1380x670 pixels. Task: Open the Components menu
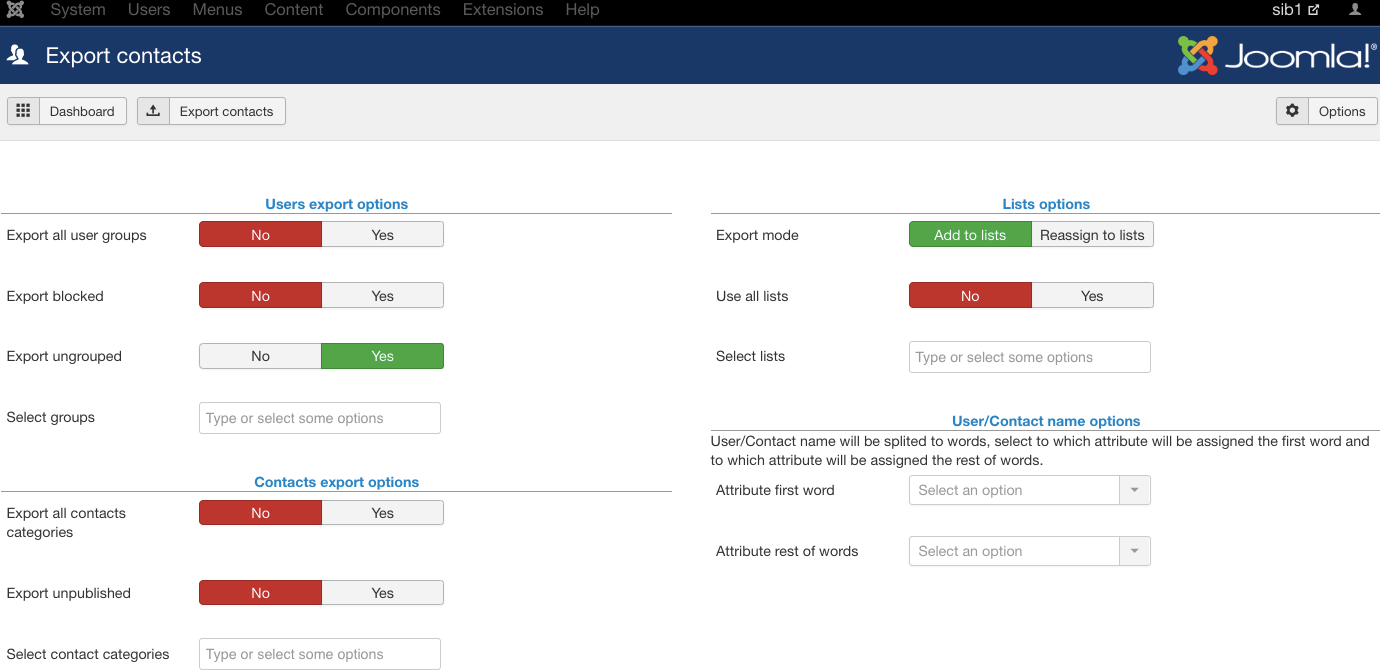click(x=393, y=10)
